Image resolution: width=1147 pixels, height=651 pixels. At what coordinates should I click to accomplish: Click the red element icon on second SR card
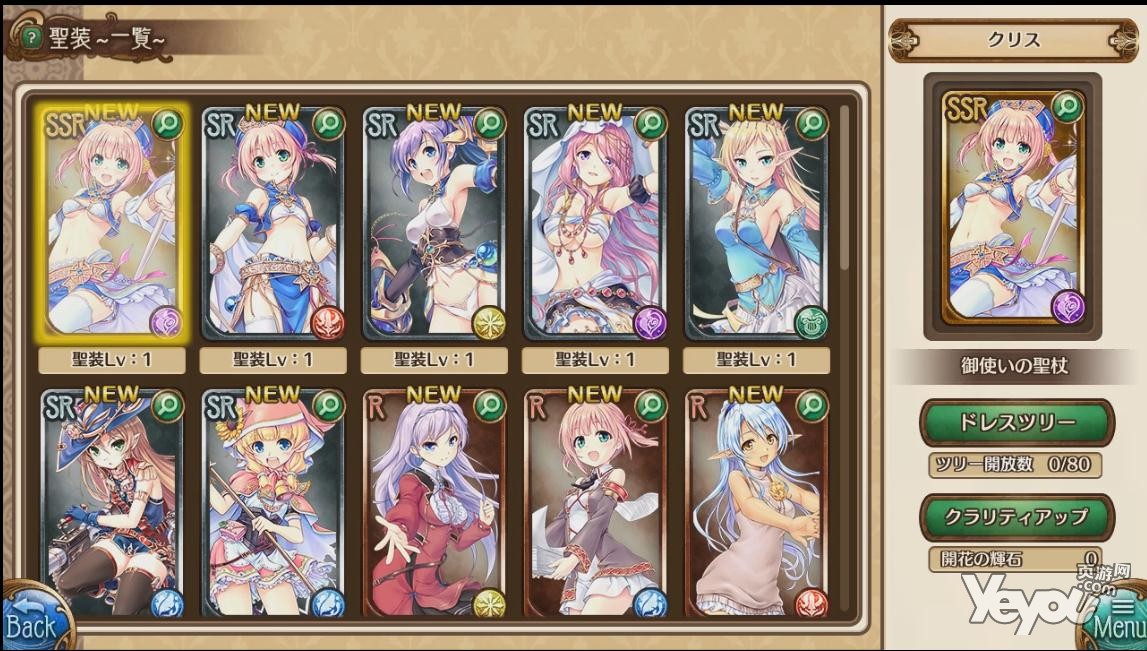click(329, 322)
